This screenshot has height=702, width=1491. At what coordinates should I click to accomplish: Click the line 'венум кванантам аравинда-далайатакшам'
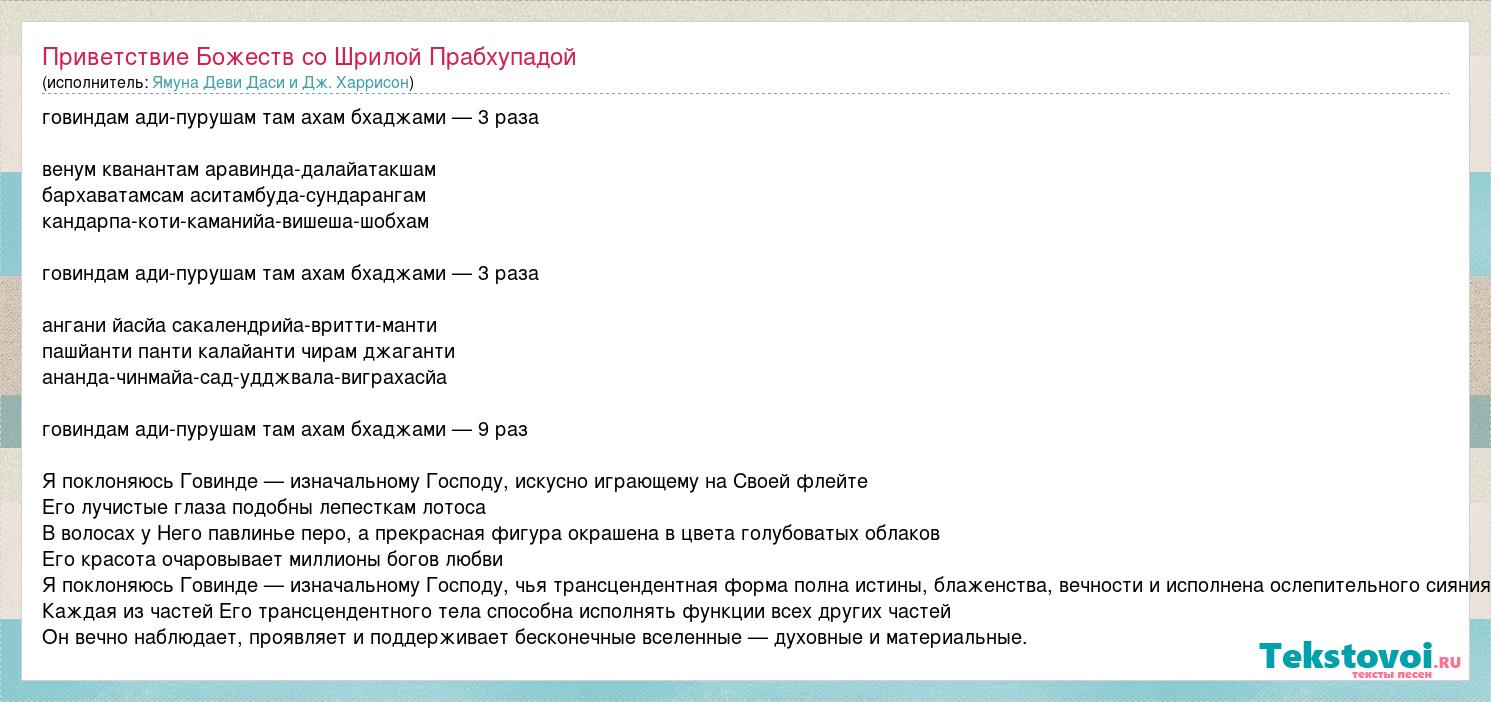[239, 170]
